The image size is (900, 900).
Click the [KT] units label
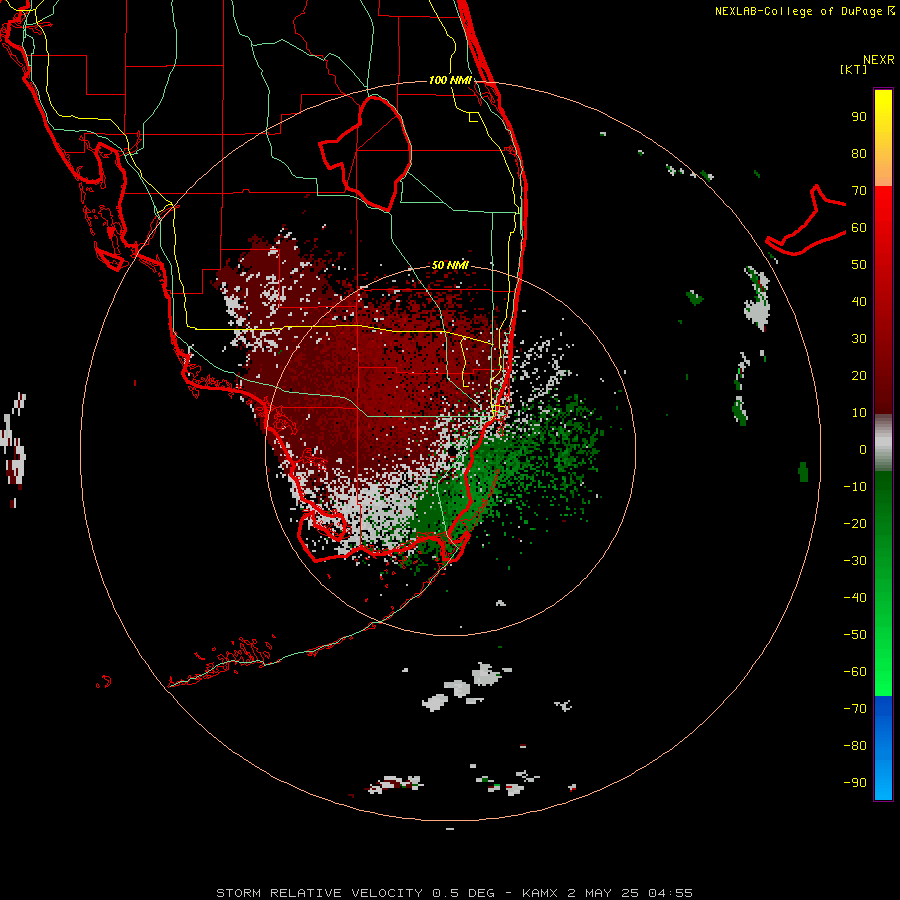pos(854,69)
